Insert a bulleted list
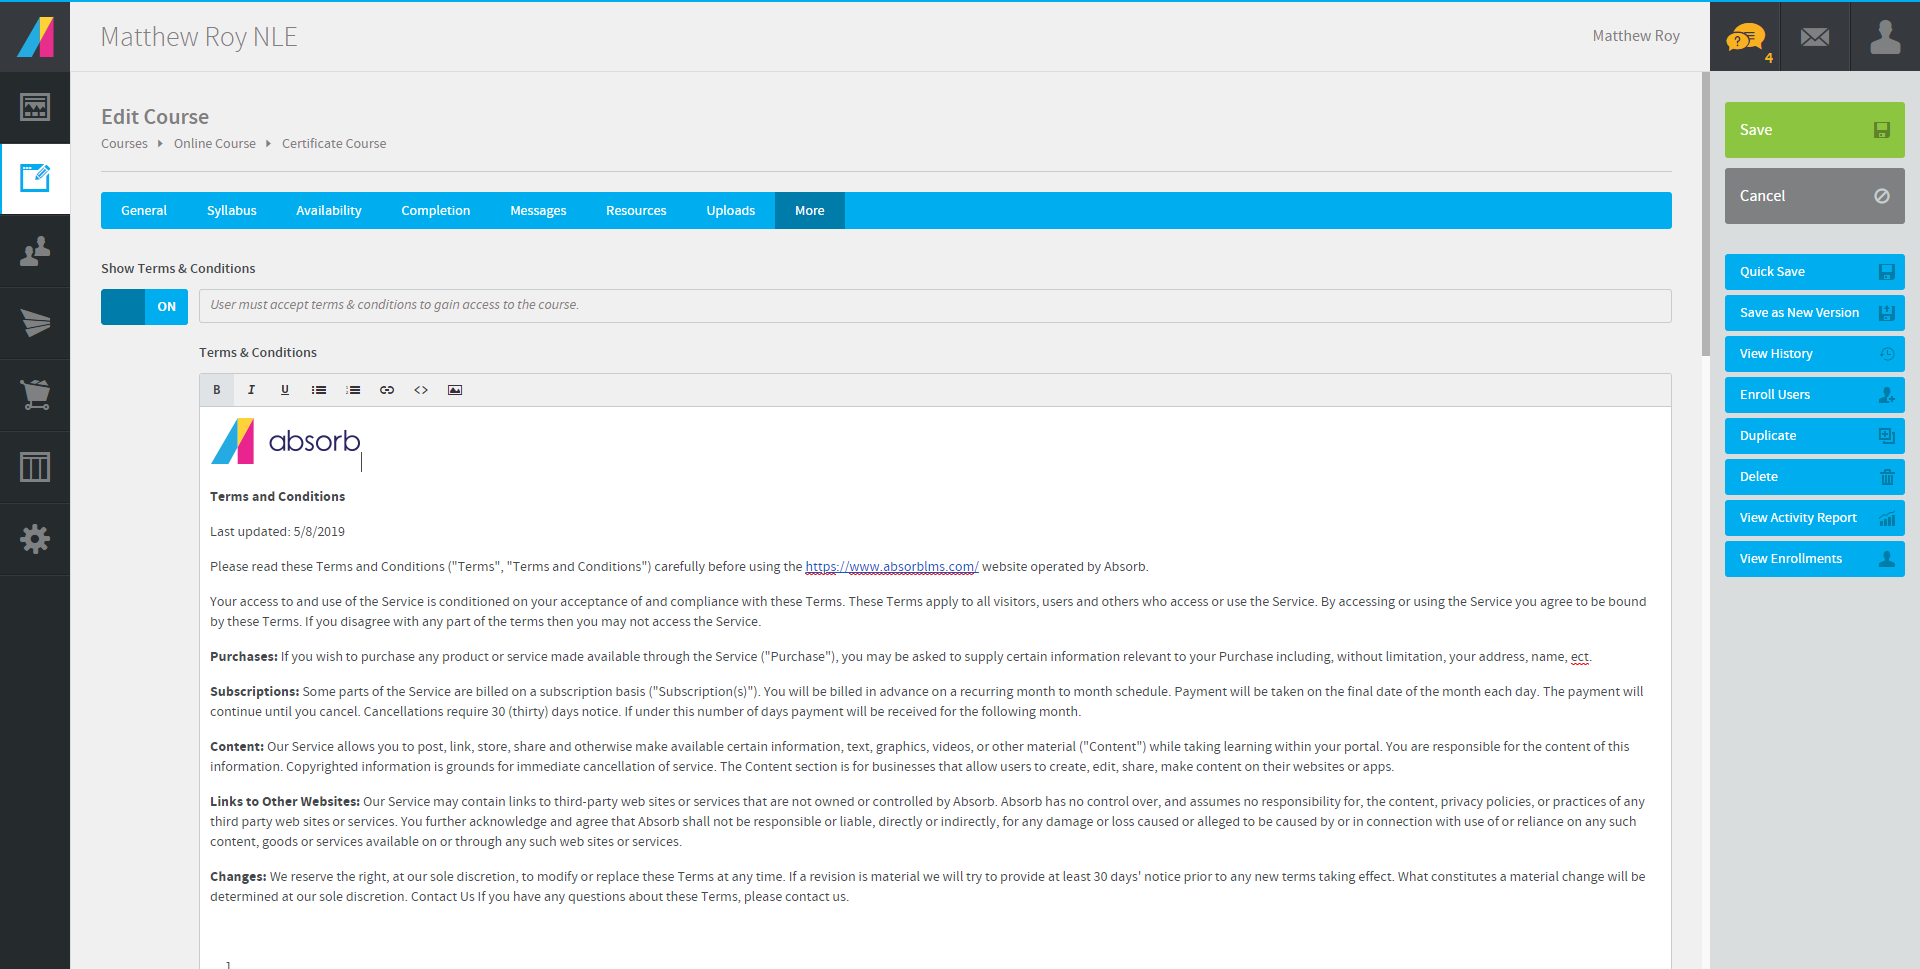 [319, 390]
